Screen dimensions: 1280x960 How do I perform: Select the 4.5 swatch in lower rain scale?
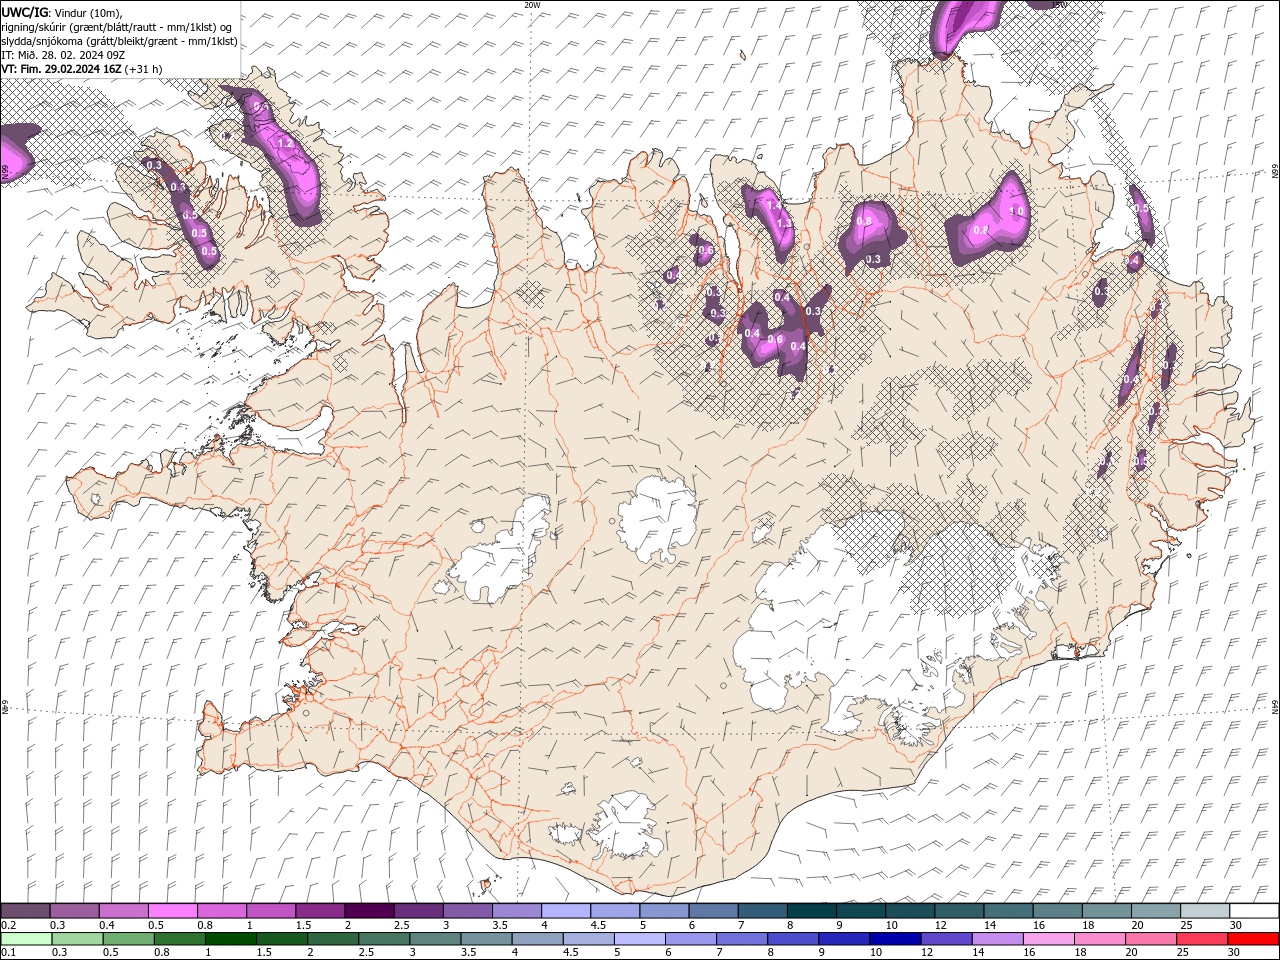pos(588,939)
